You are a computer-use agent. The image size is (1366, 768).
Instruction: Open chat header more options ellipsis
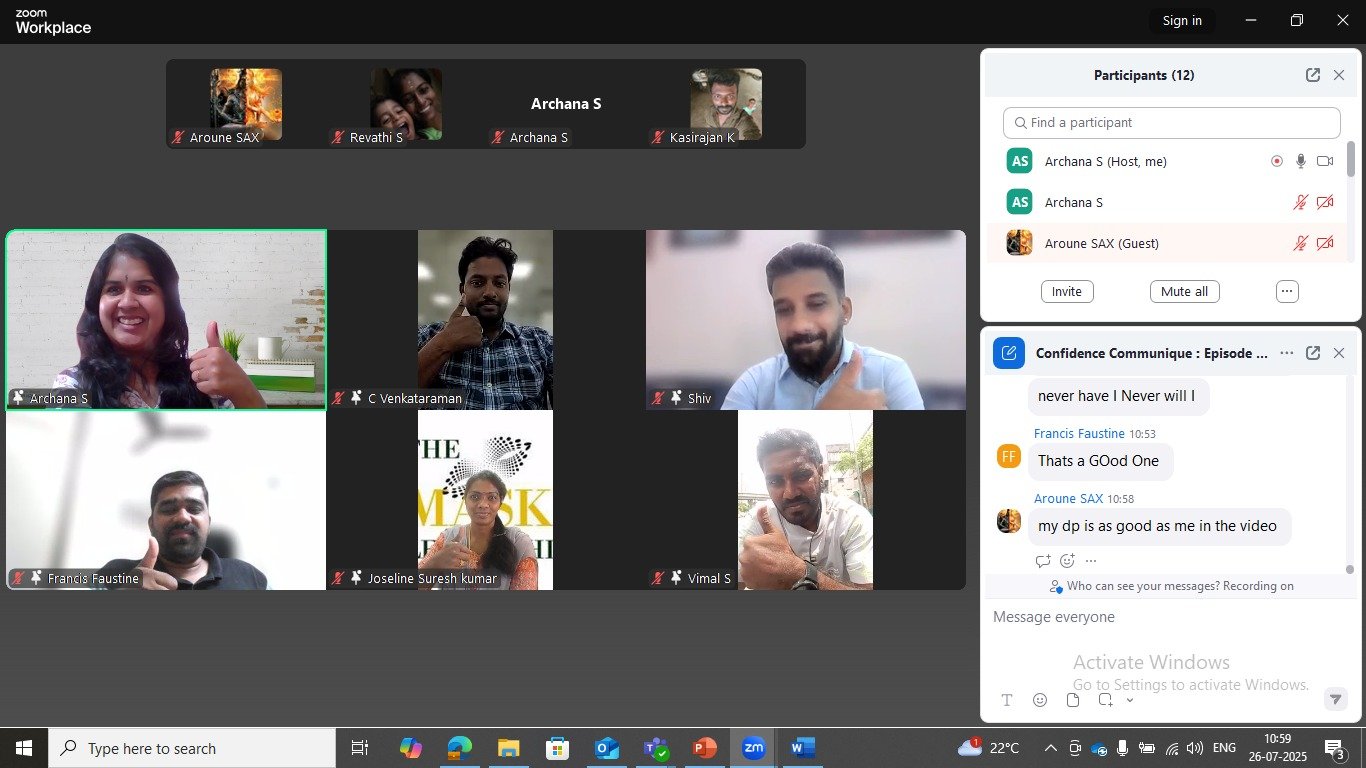click(1286, 353)
